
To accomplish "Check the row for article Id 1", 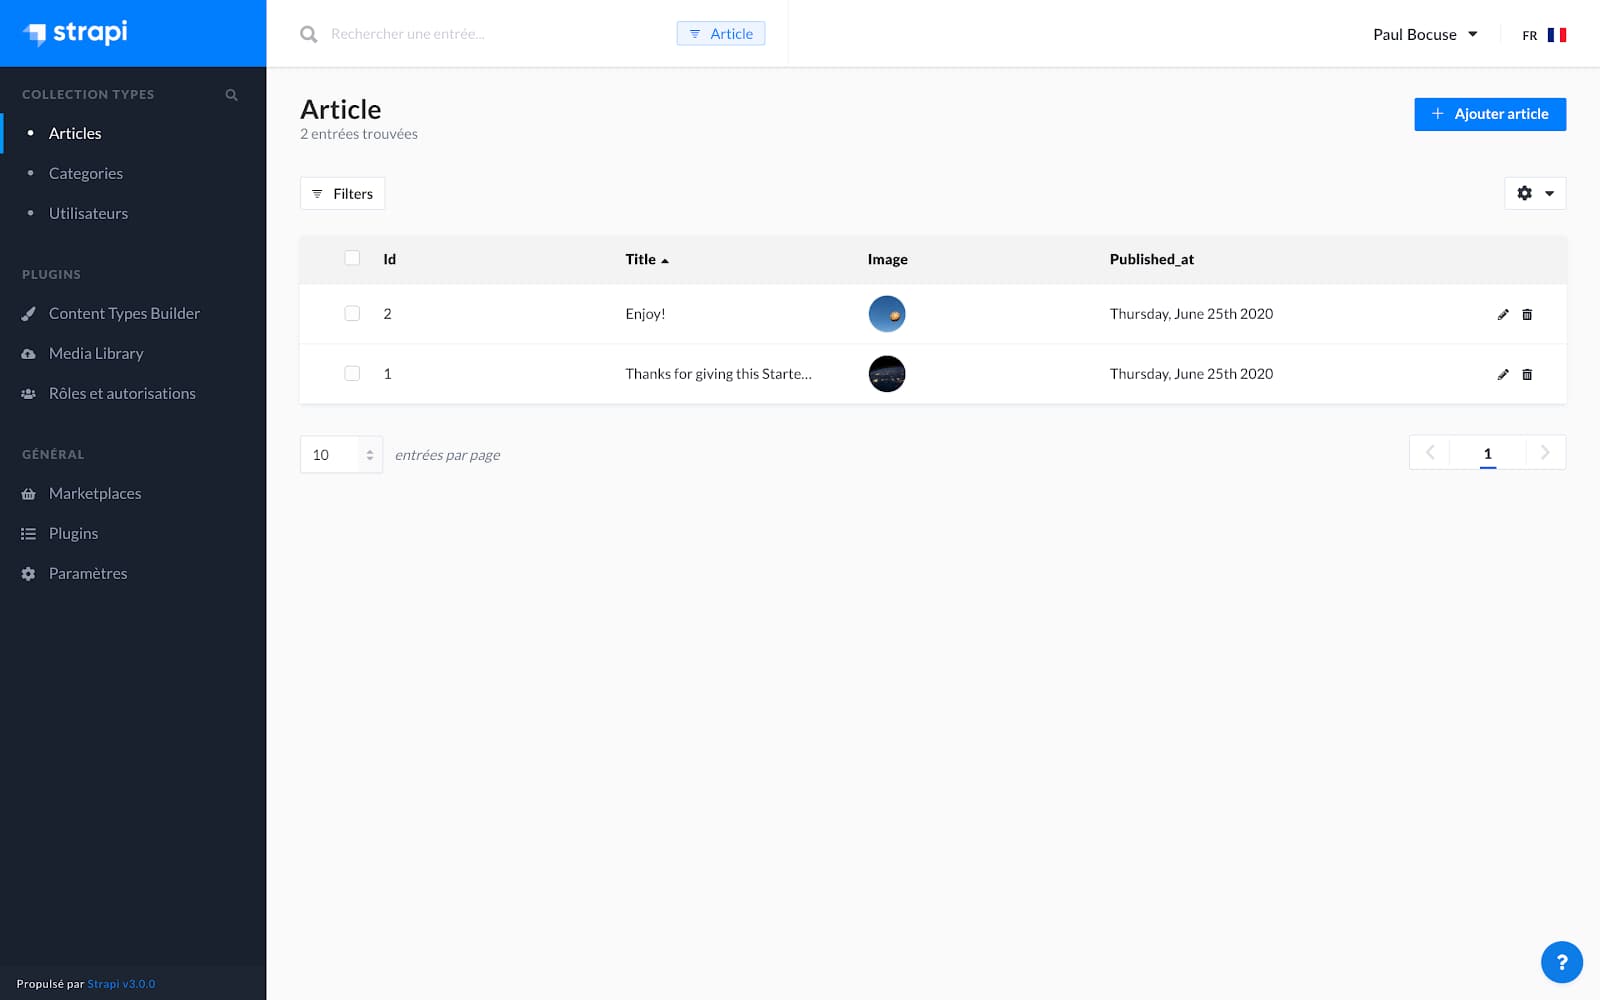I will [x=352, y=373].
